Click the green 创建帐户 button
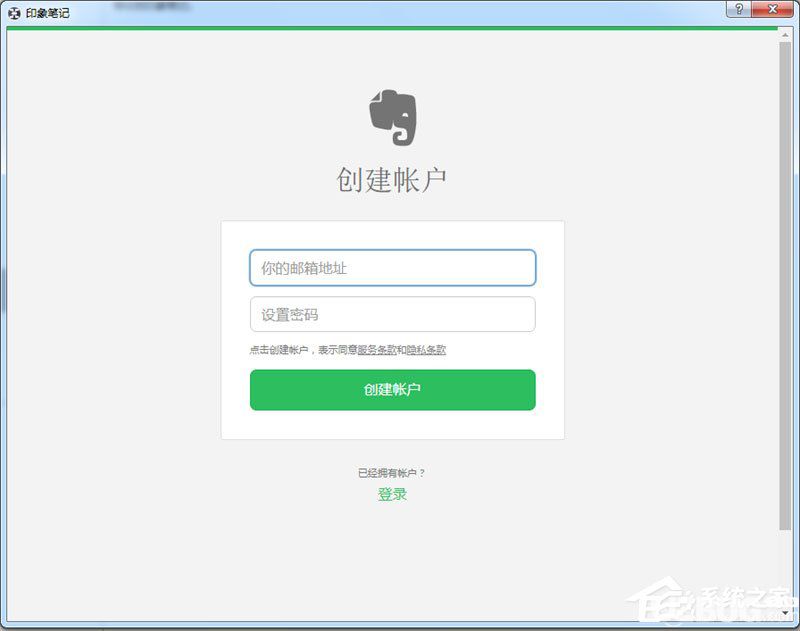 [x=392, y=390]
